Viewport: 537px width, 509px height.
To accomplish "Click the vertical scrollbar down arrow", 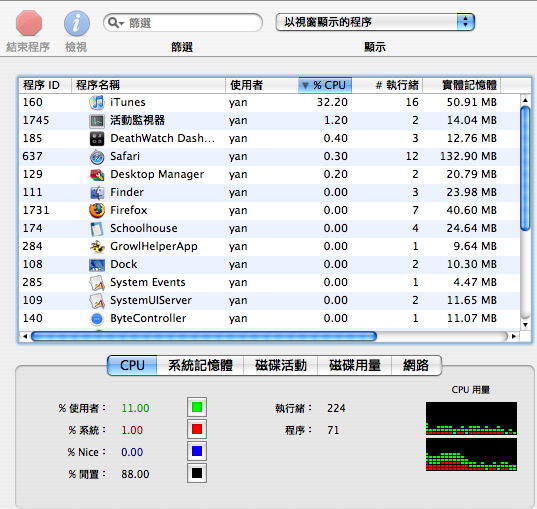I will (525, 325).
